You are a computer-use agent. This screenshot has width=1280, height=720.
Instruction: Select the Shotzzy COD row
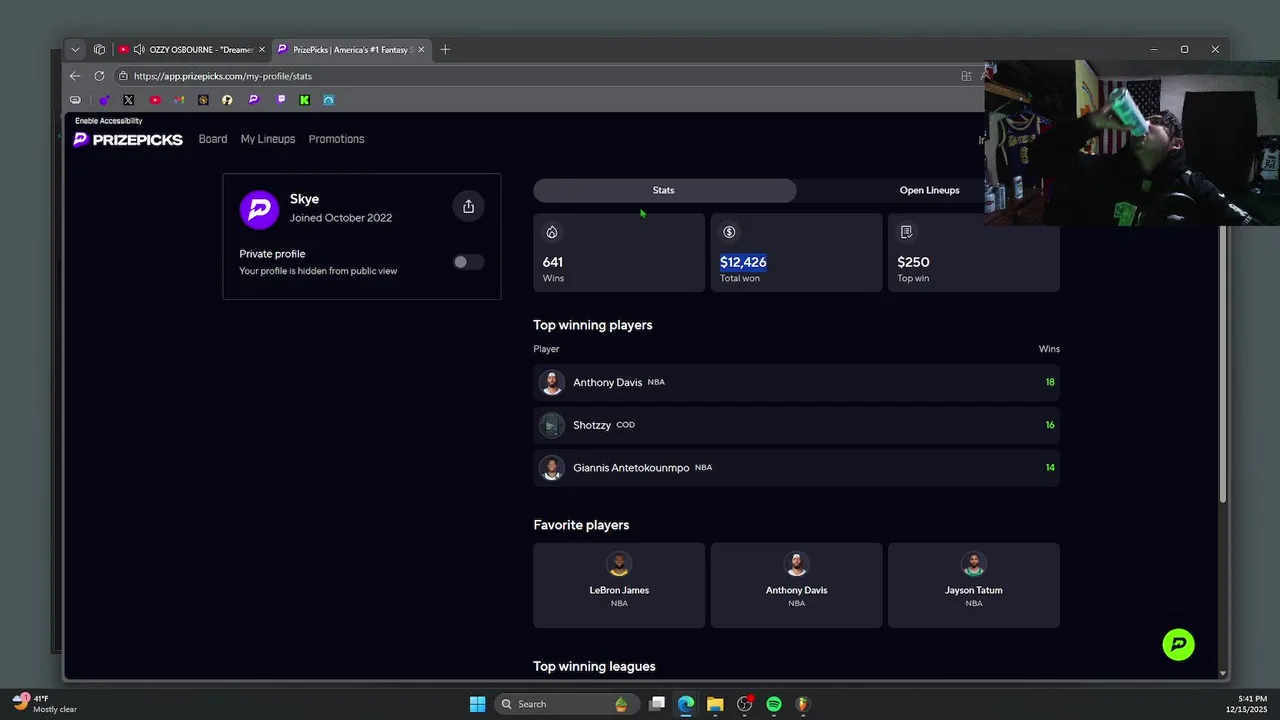796,425
